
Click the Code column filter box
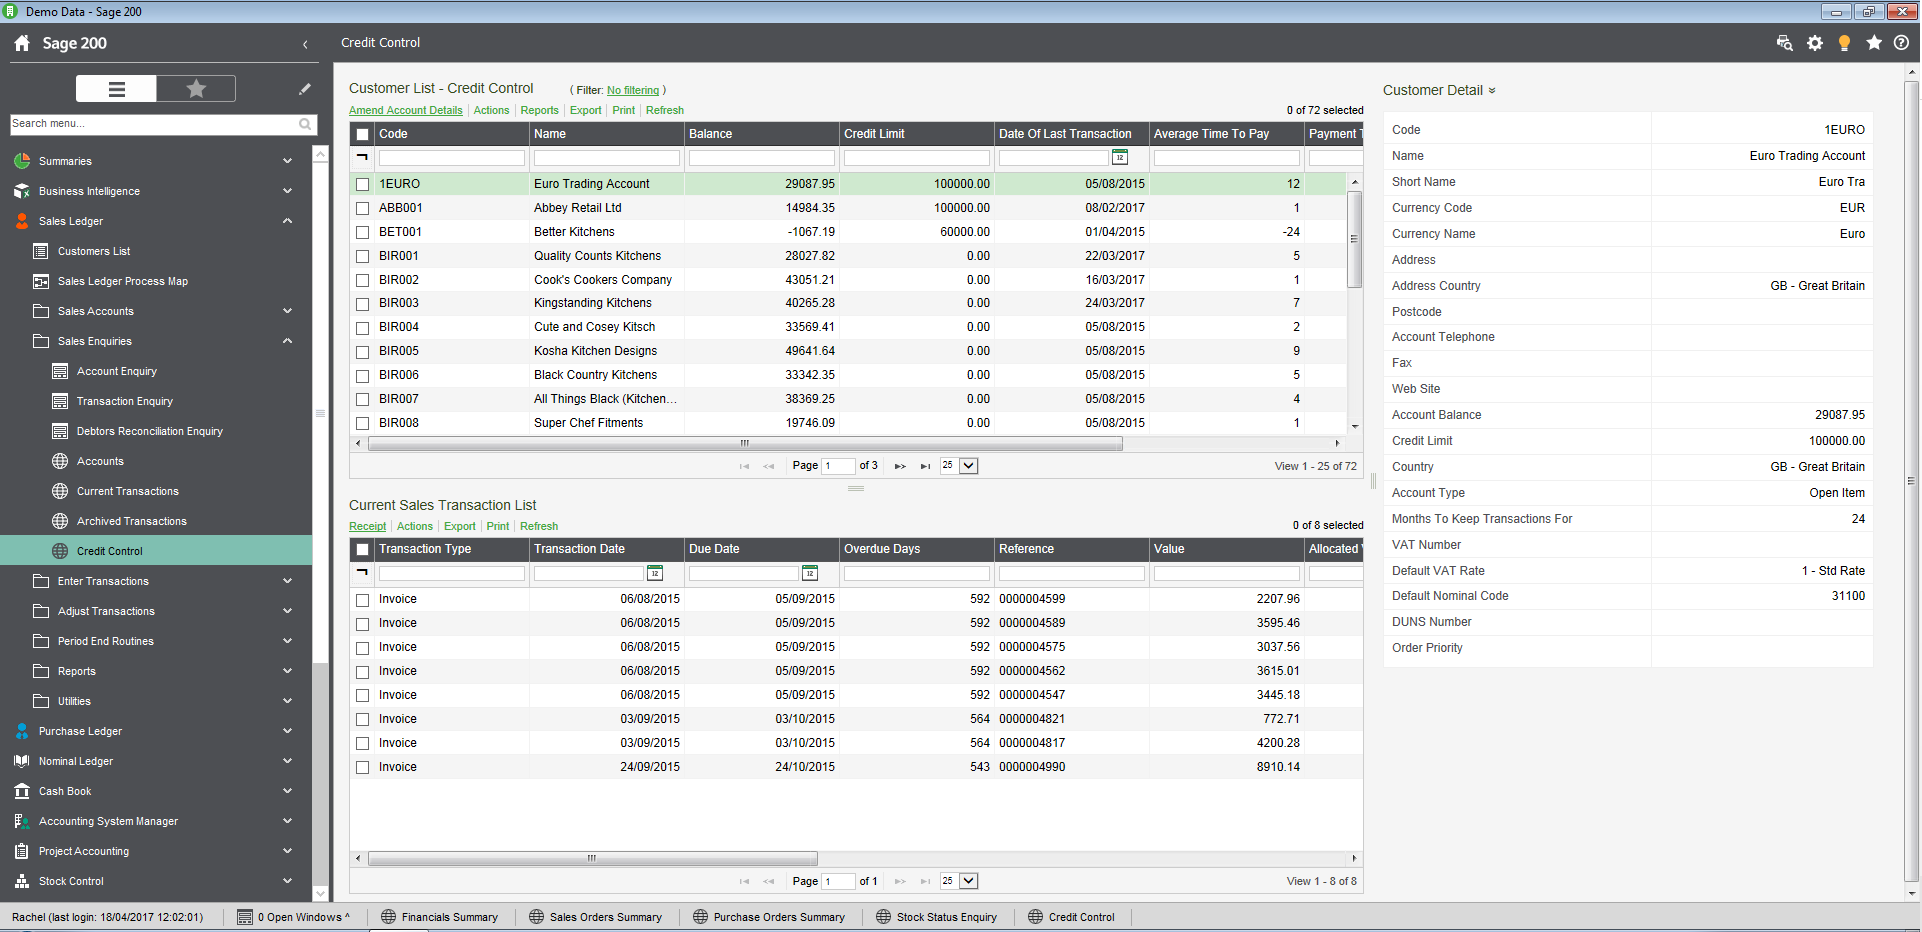pyautogui.click(x=452, y=158)
